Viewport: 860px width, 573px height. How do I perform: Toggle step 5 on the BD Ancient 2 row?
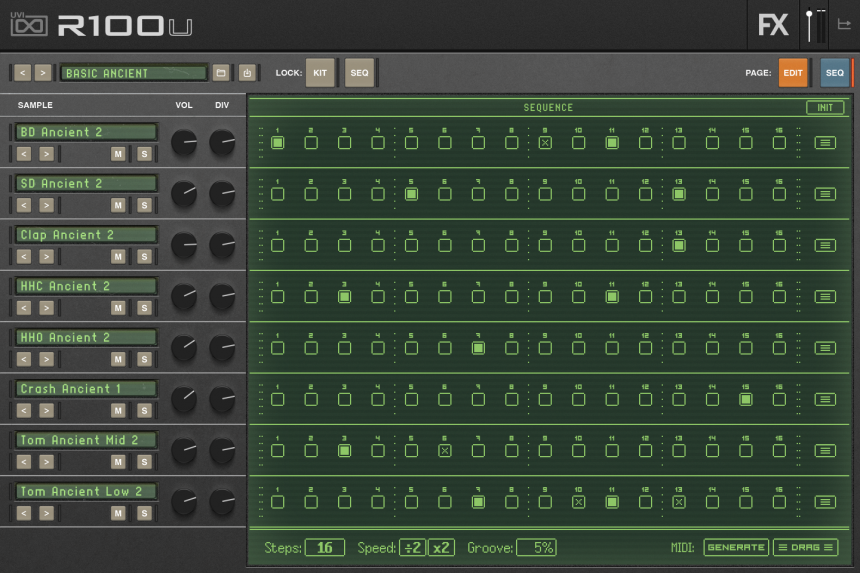pyautogui.click(x=411, y=143)
